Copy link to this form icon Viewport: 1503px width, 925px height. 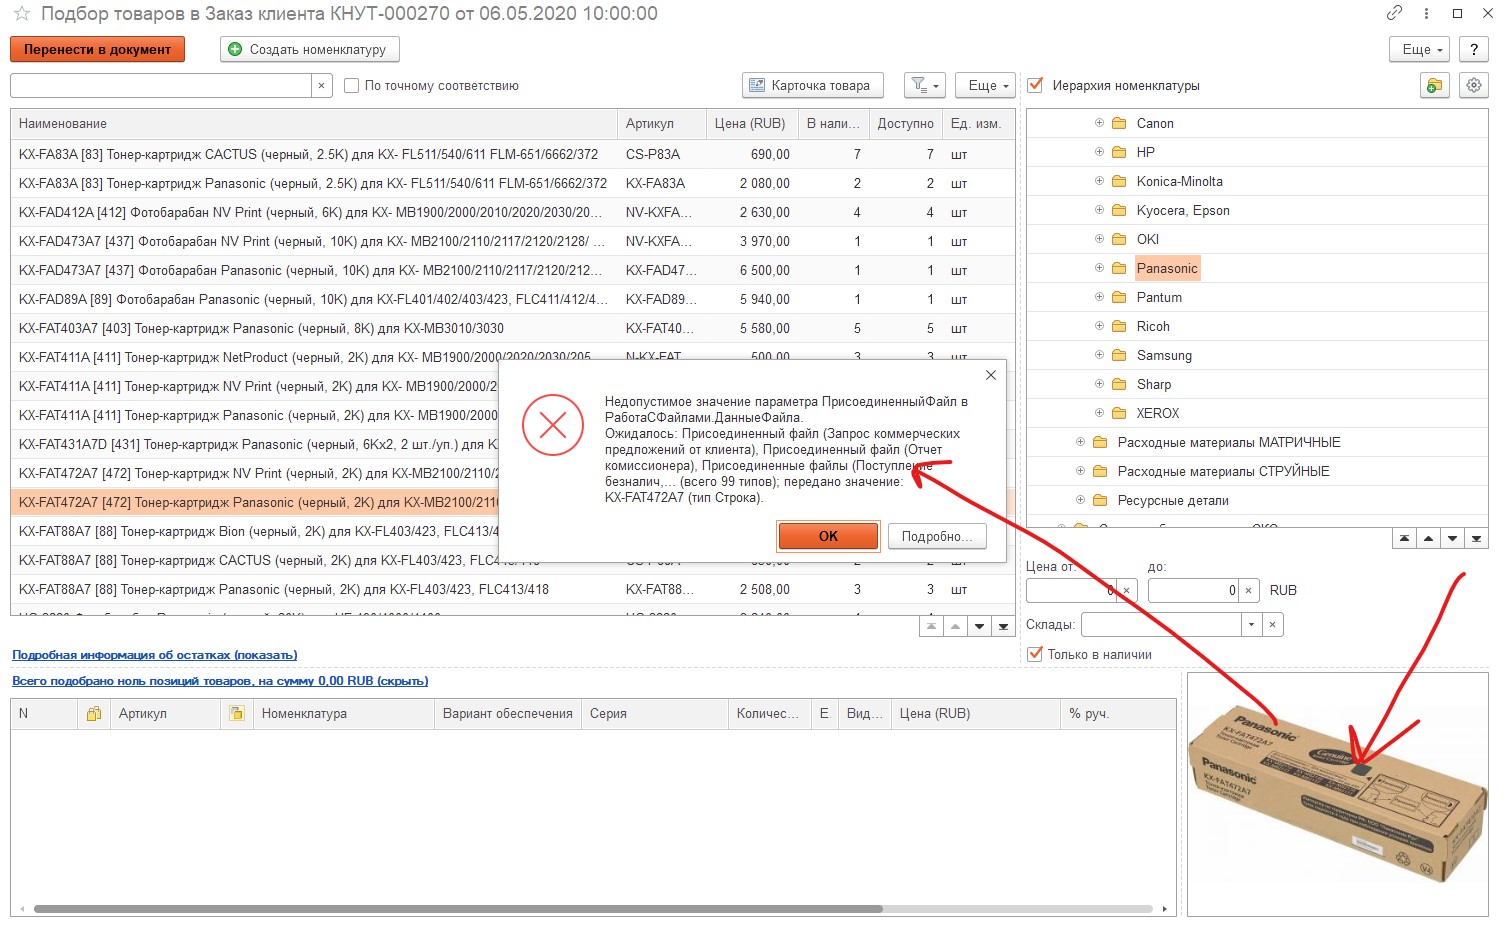pyautogui.click(x=1394, y=14)
